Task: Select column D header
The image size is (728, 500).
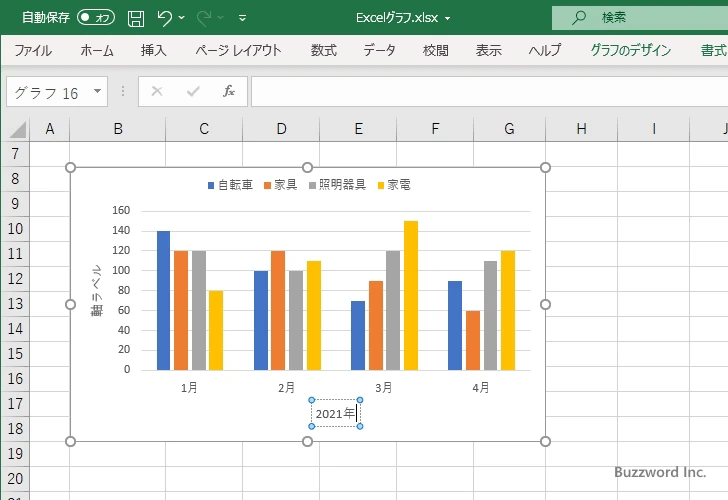Action: pos(281,129)
